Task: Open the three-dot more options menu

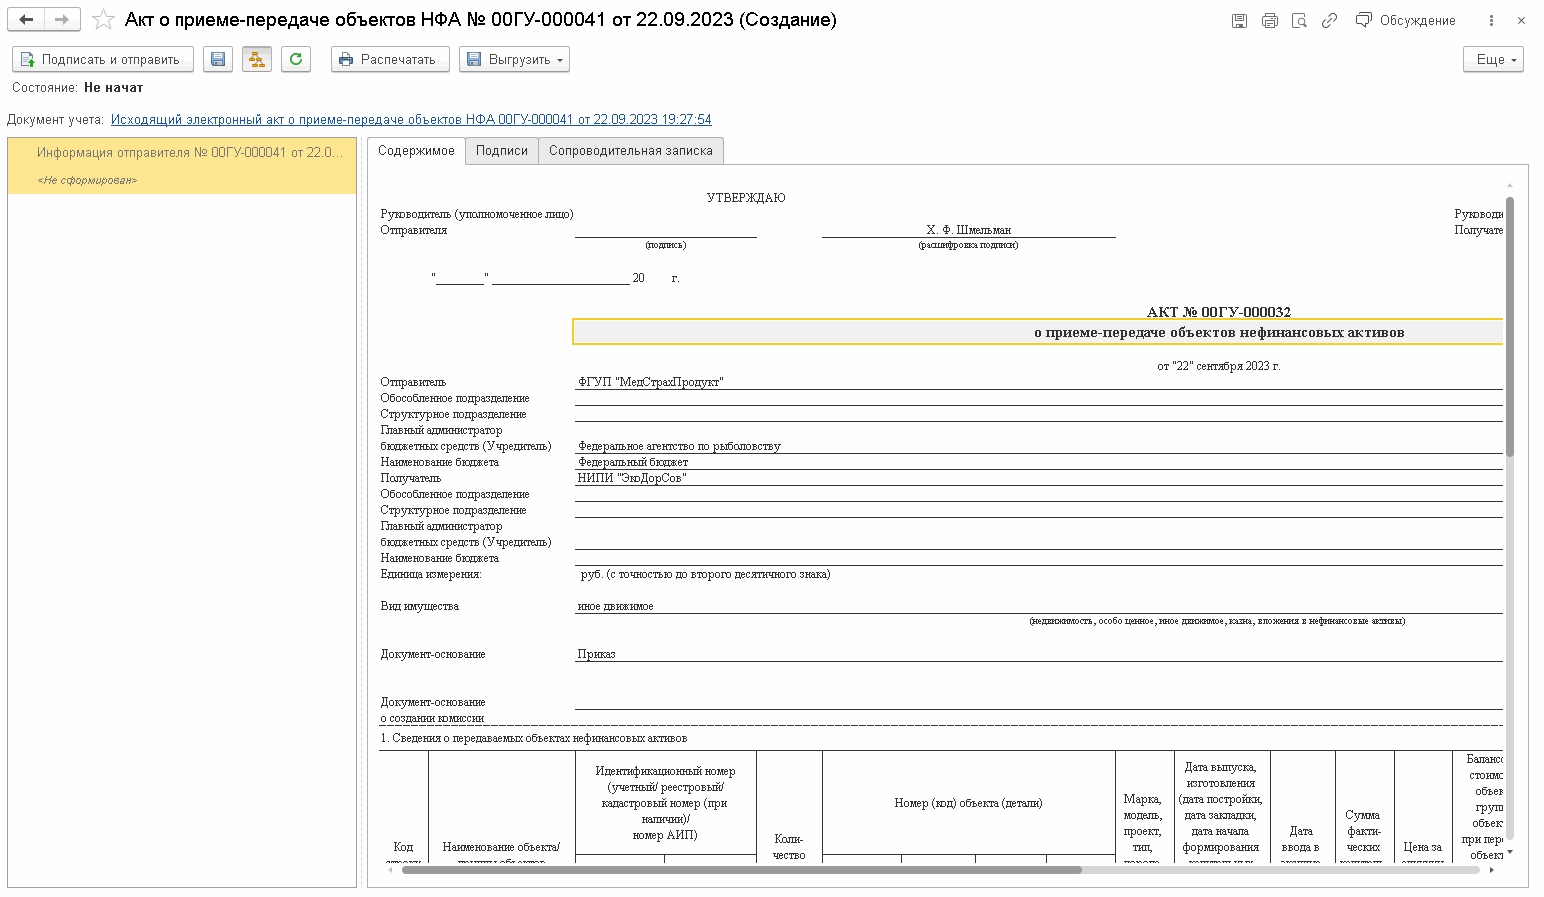Action: [1491, 20]
